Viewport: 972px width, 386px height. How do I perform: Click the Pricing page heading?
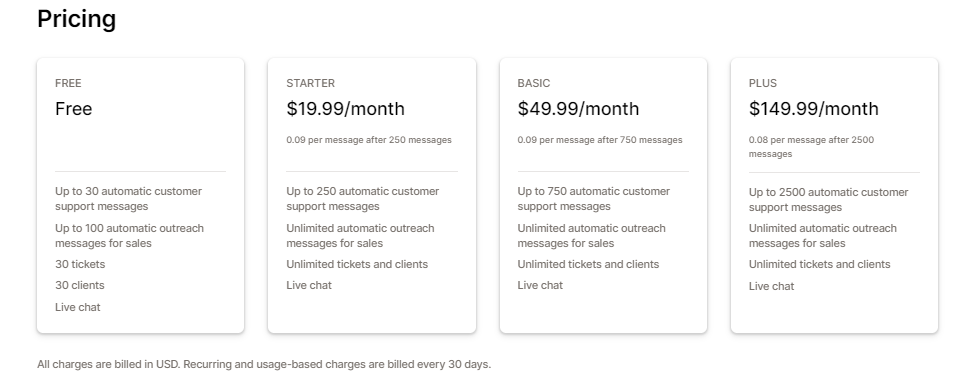point(76,19)
